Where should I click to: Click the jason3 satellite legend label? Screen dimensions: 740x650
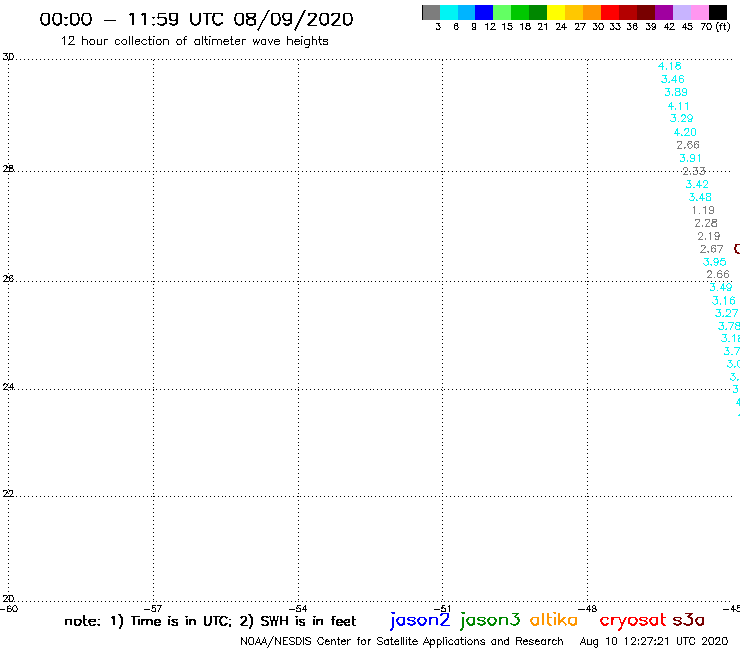tap(490, 621)
